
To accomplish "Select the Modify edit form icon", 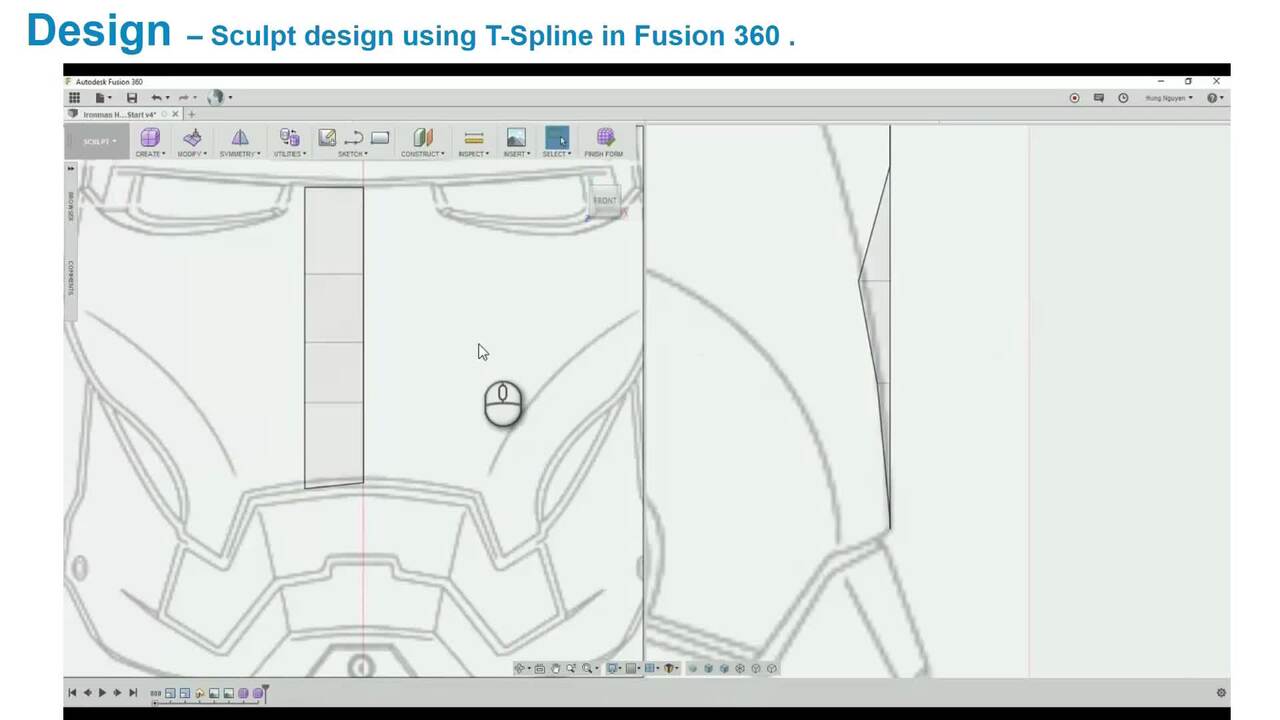I will coord(192,137).
